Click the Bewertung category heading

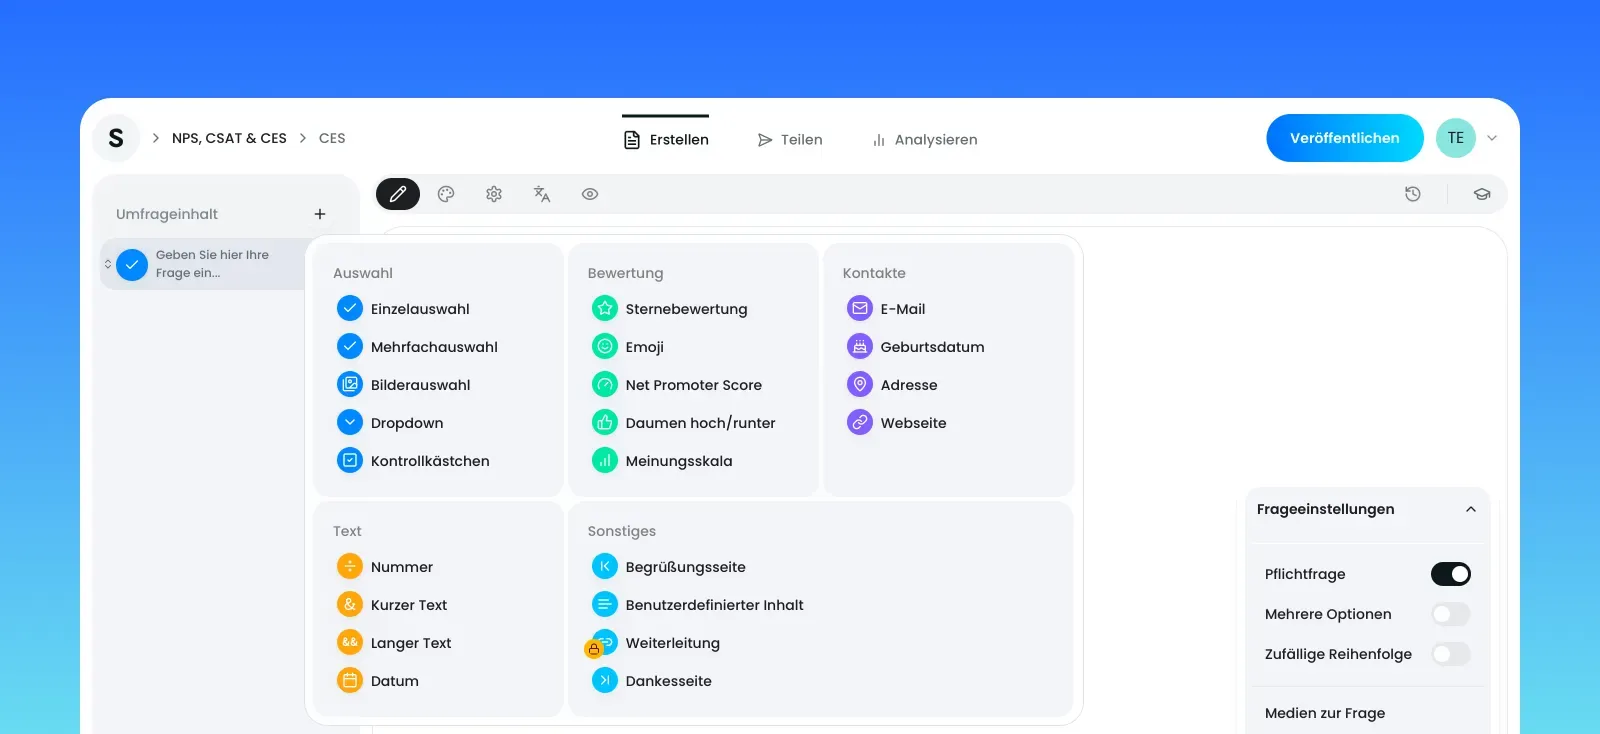[625, 273]
